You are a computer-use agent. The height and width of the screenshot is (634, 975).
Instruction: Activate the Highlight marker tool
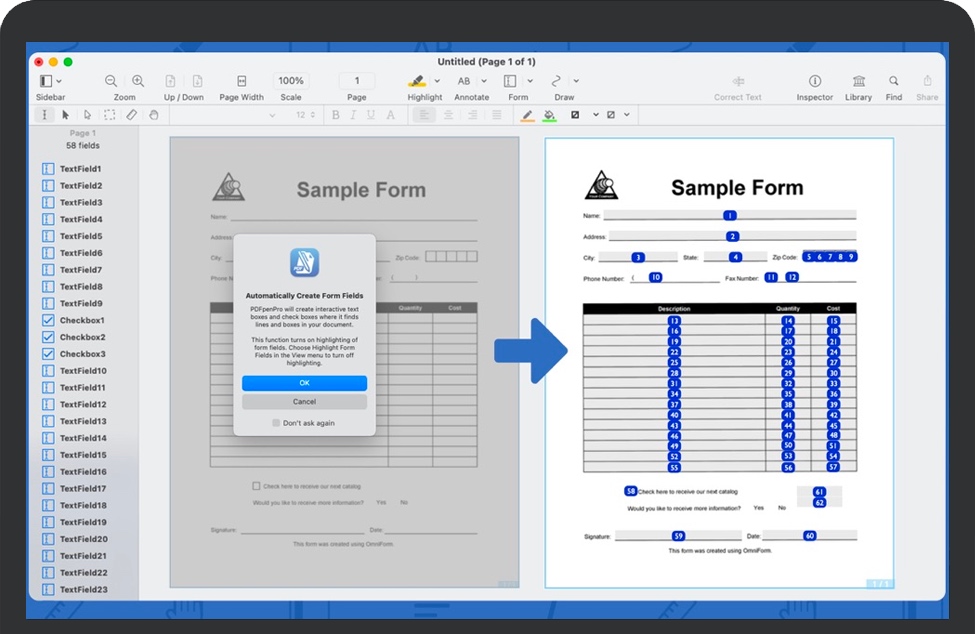tap(417, 81)
